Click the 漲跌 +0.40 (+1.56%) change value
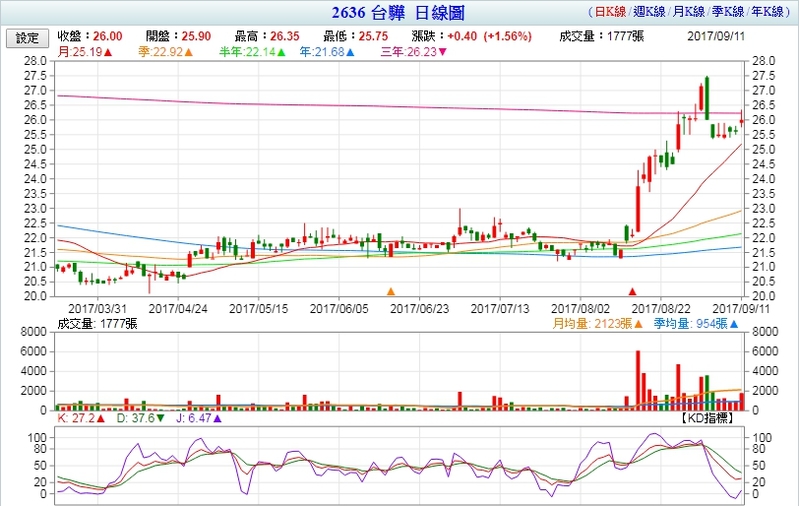This screenshot has height=506, width=799. point(472,36)
